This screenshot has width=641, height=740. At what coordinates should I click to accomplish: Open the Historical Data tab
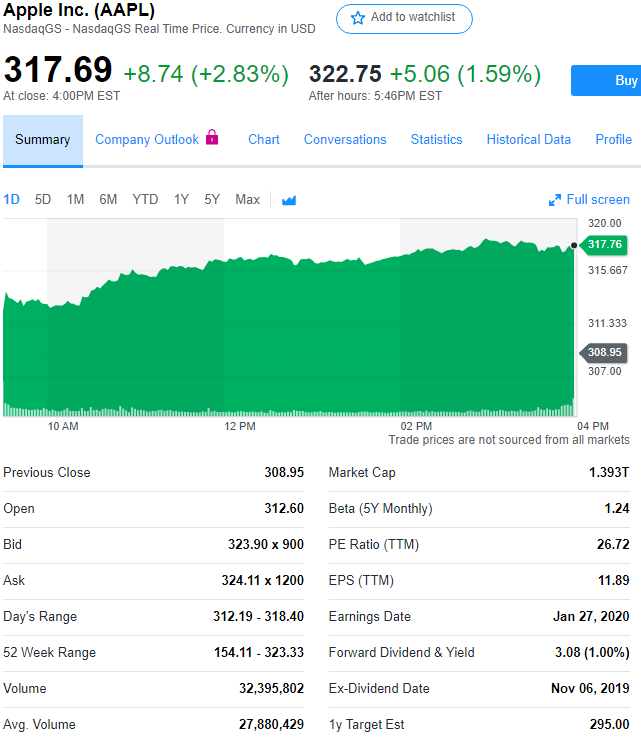[x=529, y=140]
